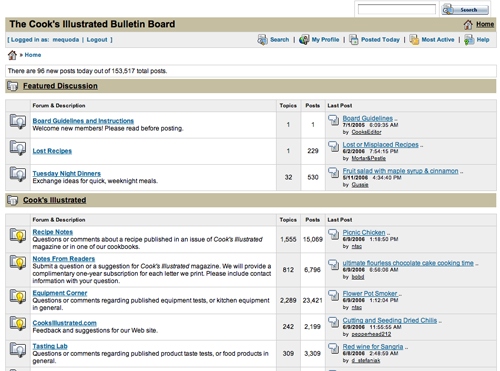The image size is (500, 371).
Task: Open the Red wine for Sangria post
Action: pos(373,347)
